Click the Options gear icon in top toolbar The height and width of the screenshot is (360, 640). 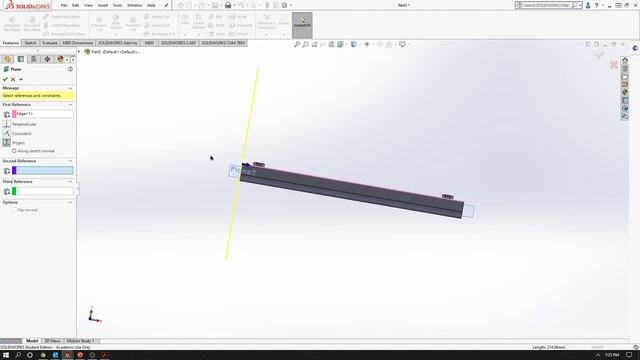click(x=284, y=5)
